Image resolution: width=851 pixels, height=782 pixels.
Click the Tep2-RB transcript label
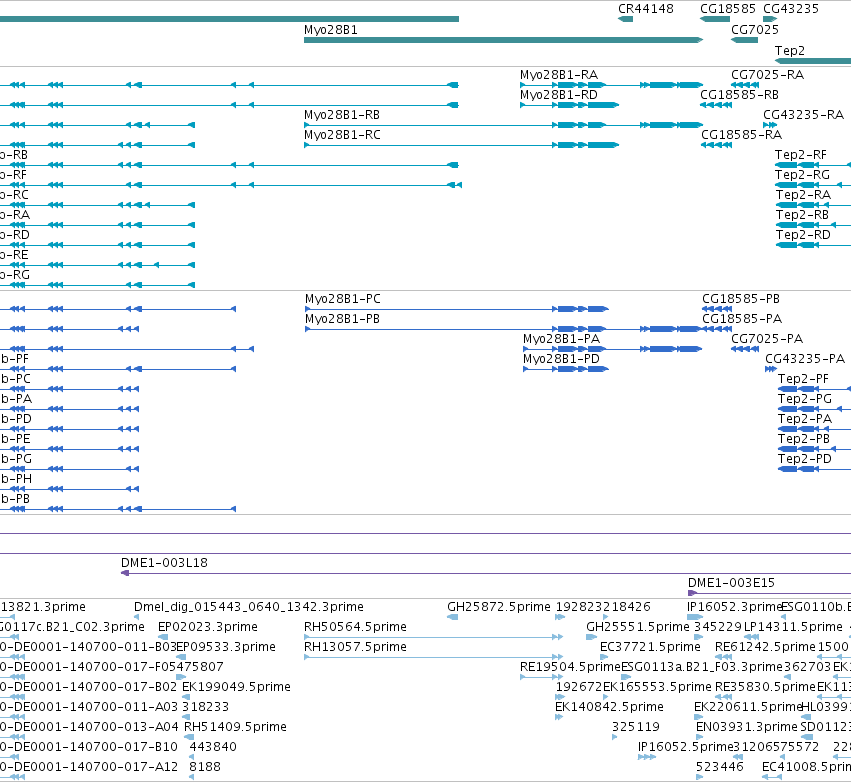click(802, 215)
